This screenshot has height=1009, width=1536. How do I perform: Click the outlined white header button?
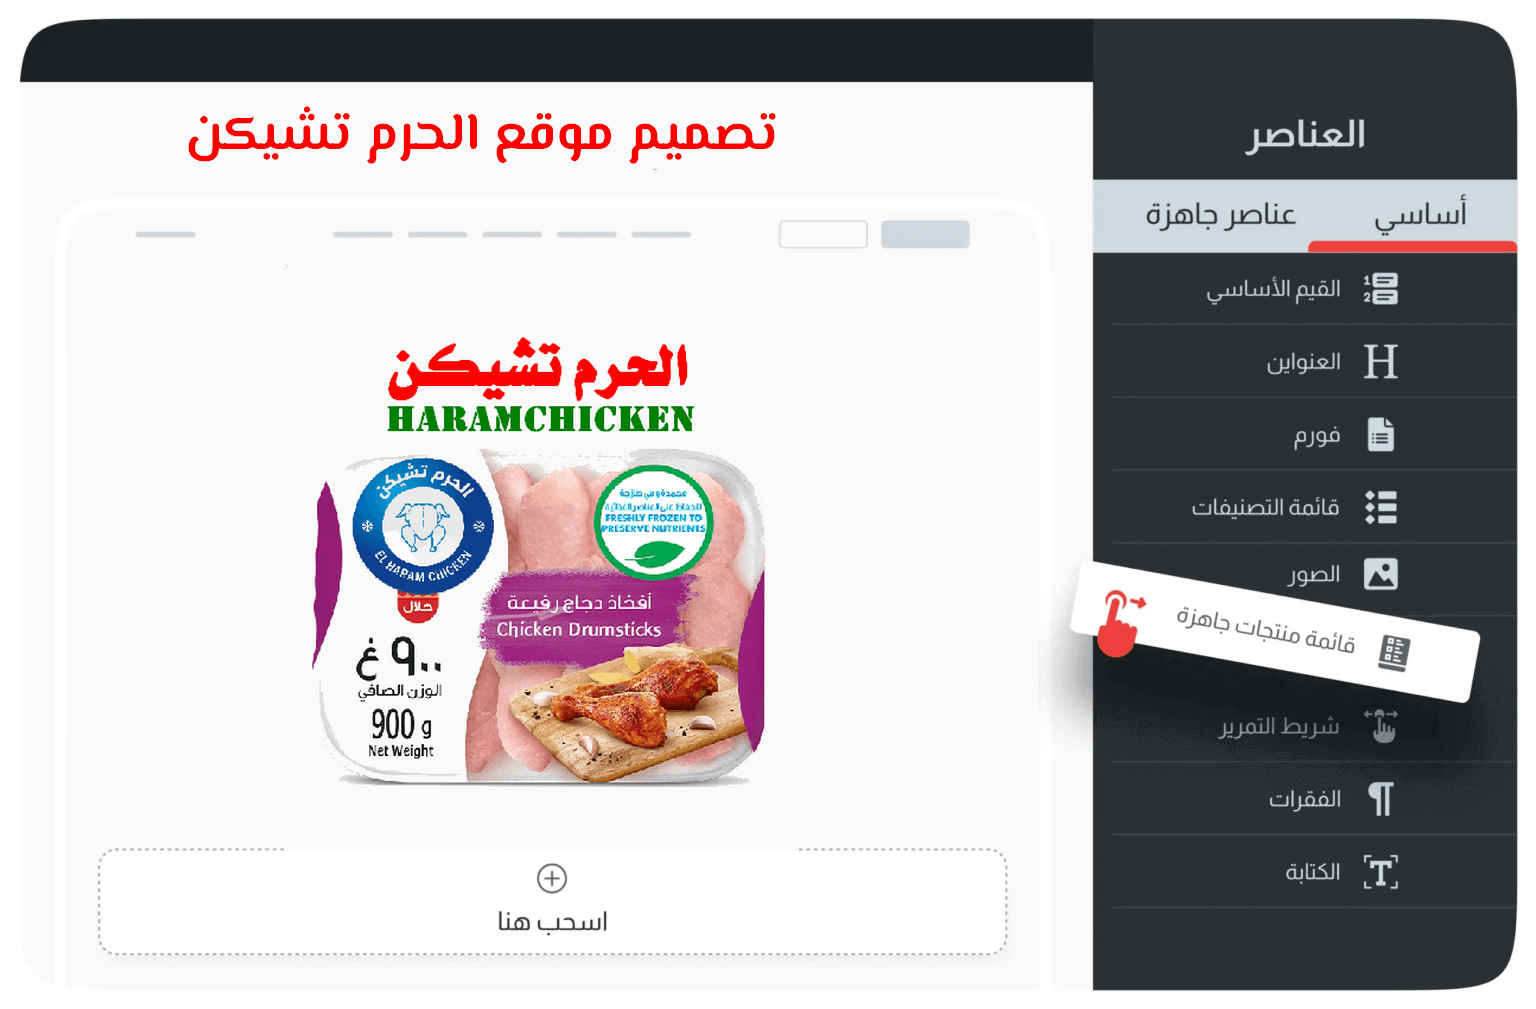click(x=823, y=234)
